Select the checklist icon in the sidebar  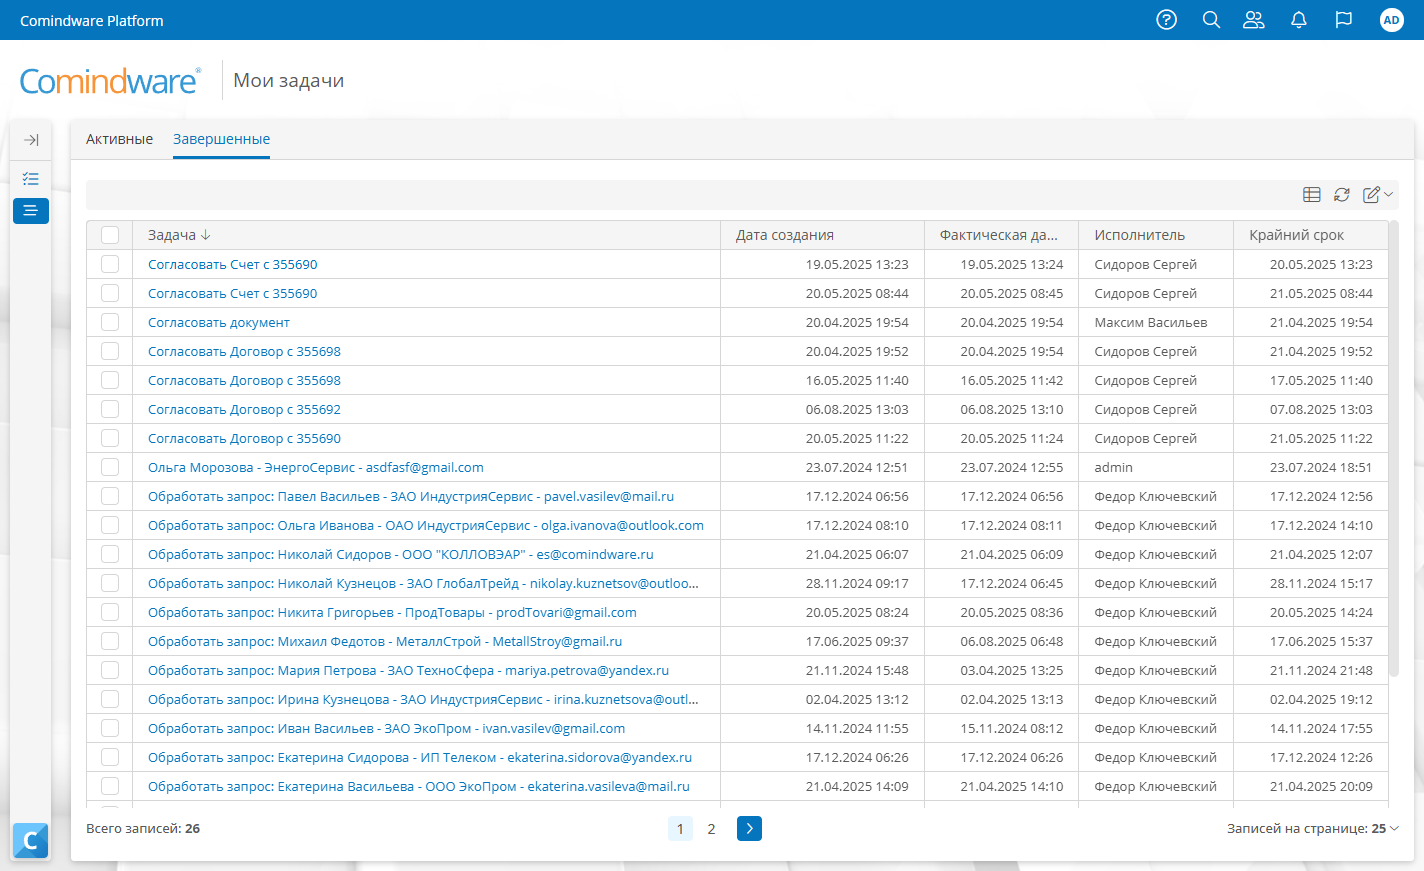coord(31,179)
